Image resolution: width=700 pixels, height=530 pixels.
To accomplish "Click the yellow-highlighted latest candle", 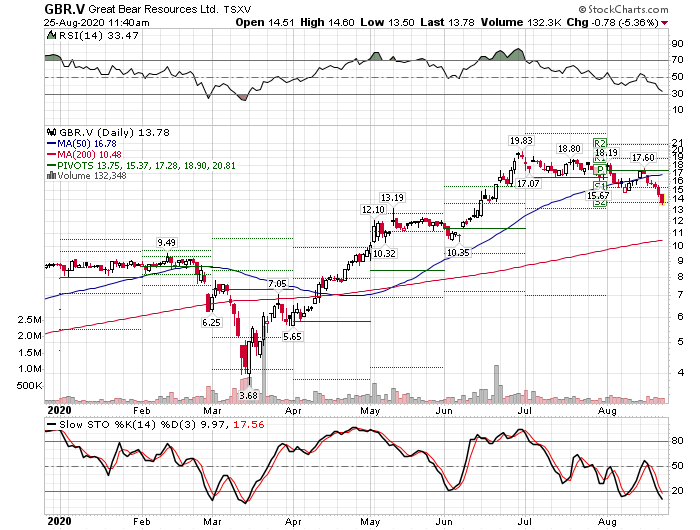I will click(x=662, y=200).
